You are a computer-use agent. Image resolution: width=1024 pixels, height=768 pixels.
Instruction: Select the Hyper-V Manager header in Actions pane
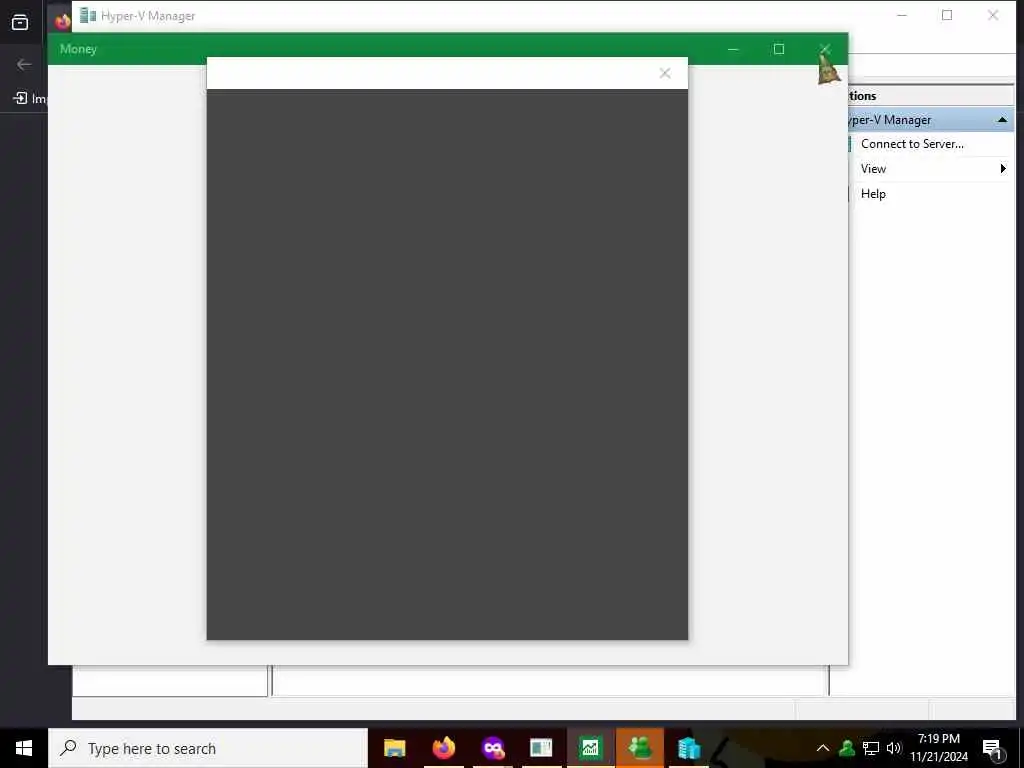(930, 120)
